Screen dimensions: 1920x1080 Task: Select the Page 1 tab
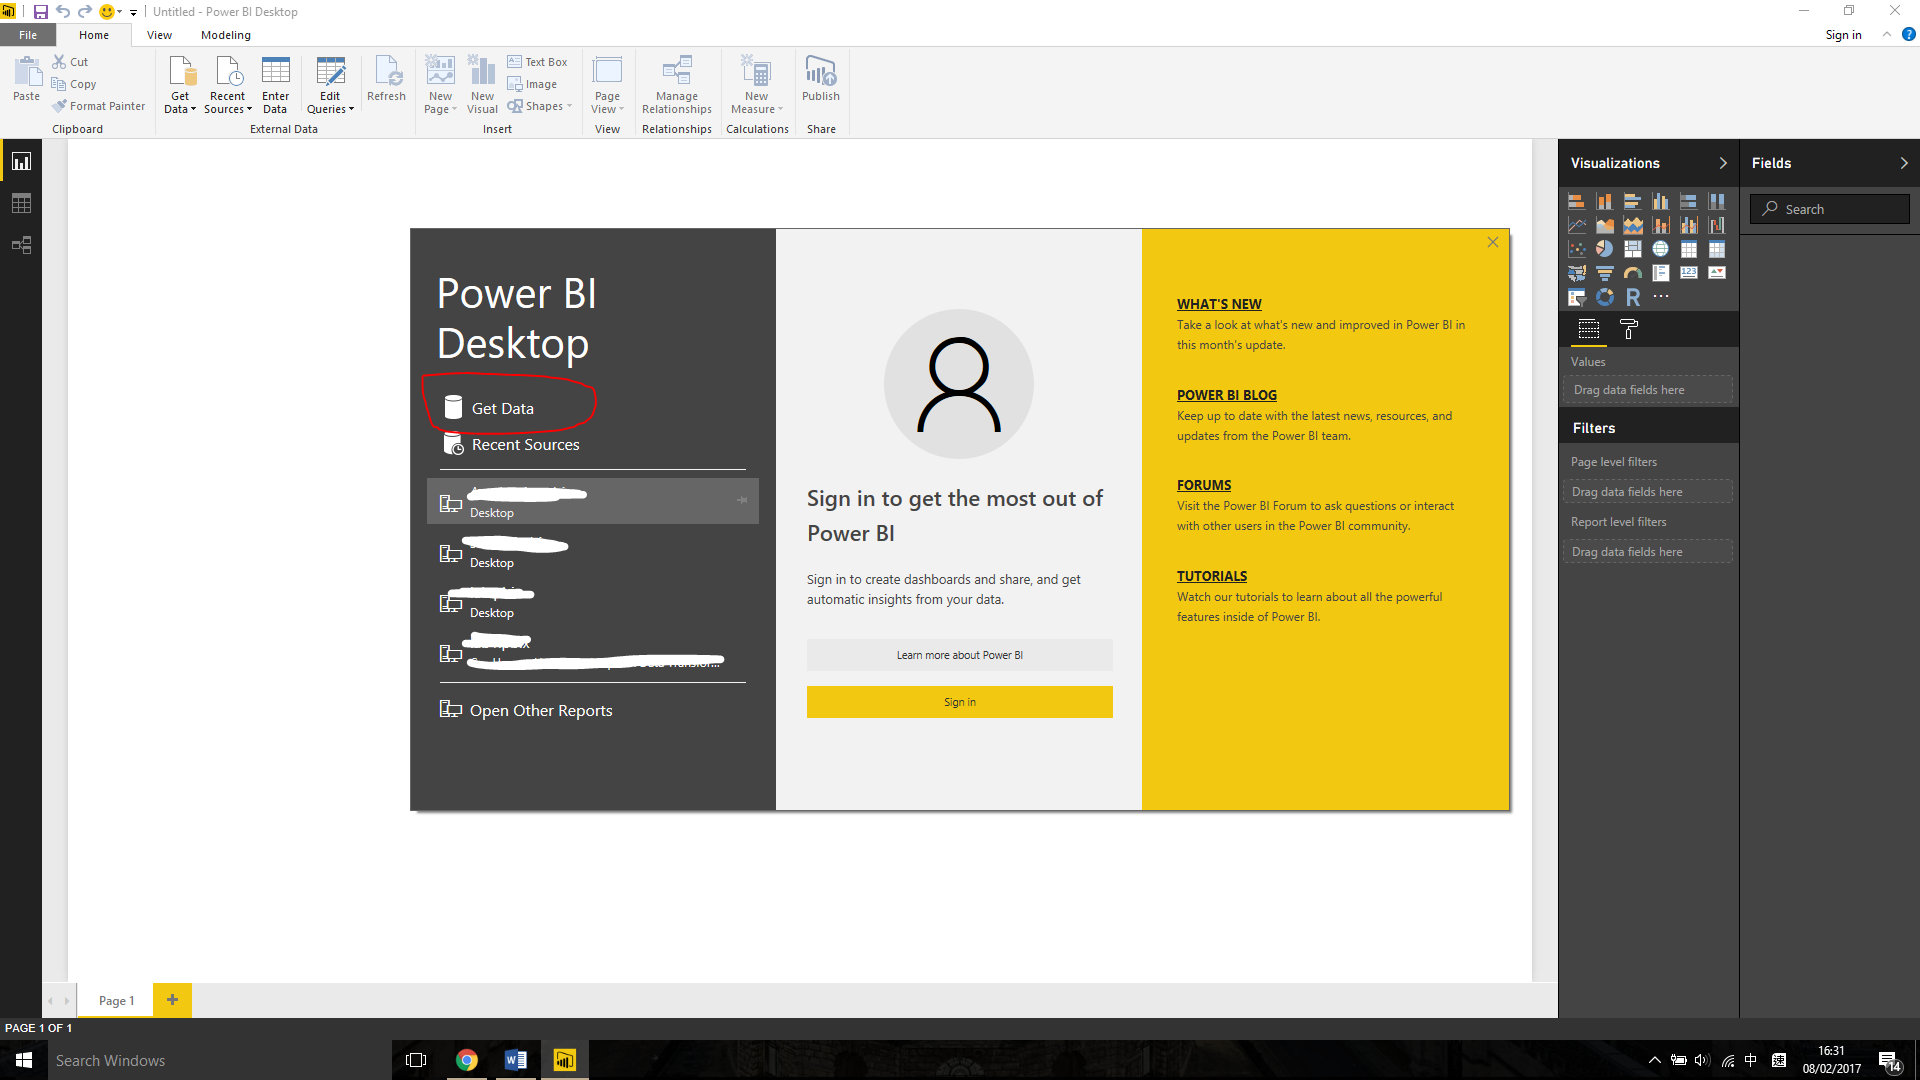click(116, 1000)
